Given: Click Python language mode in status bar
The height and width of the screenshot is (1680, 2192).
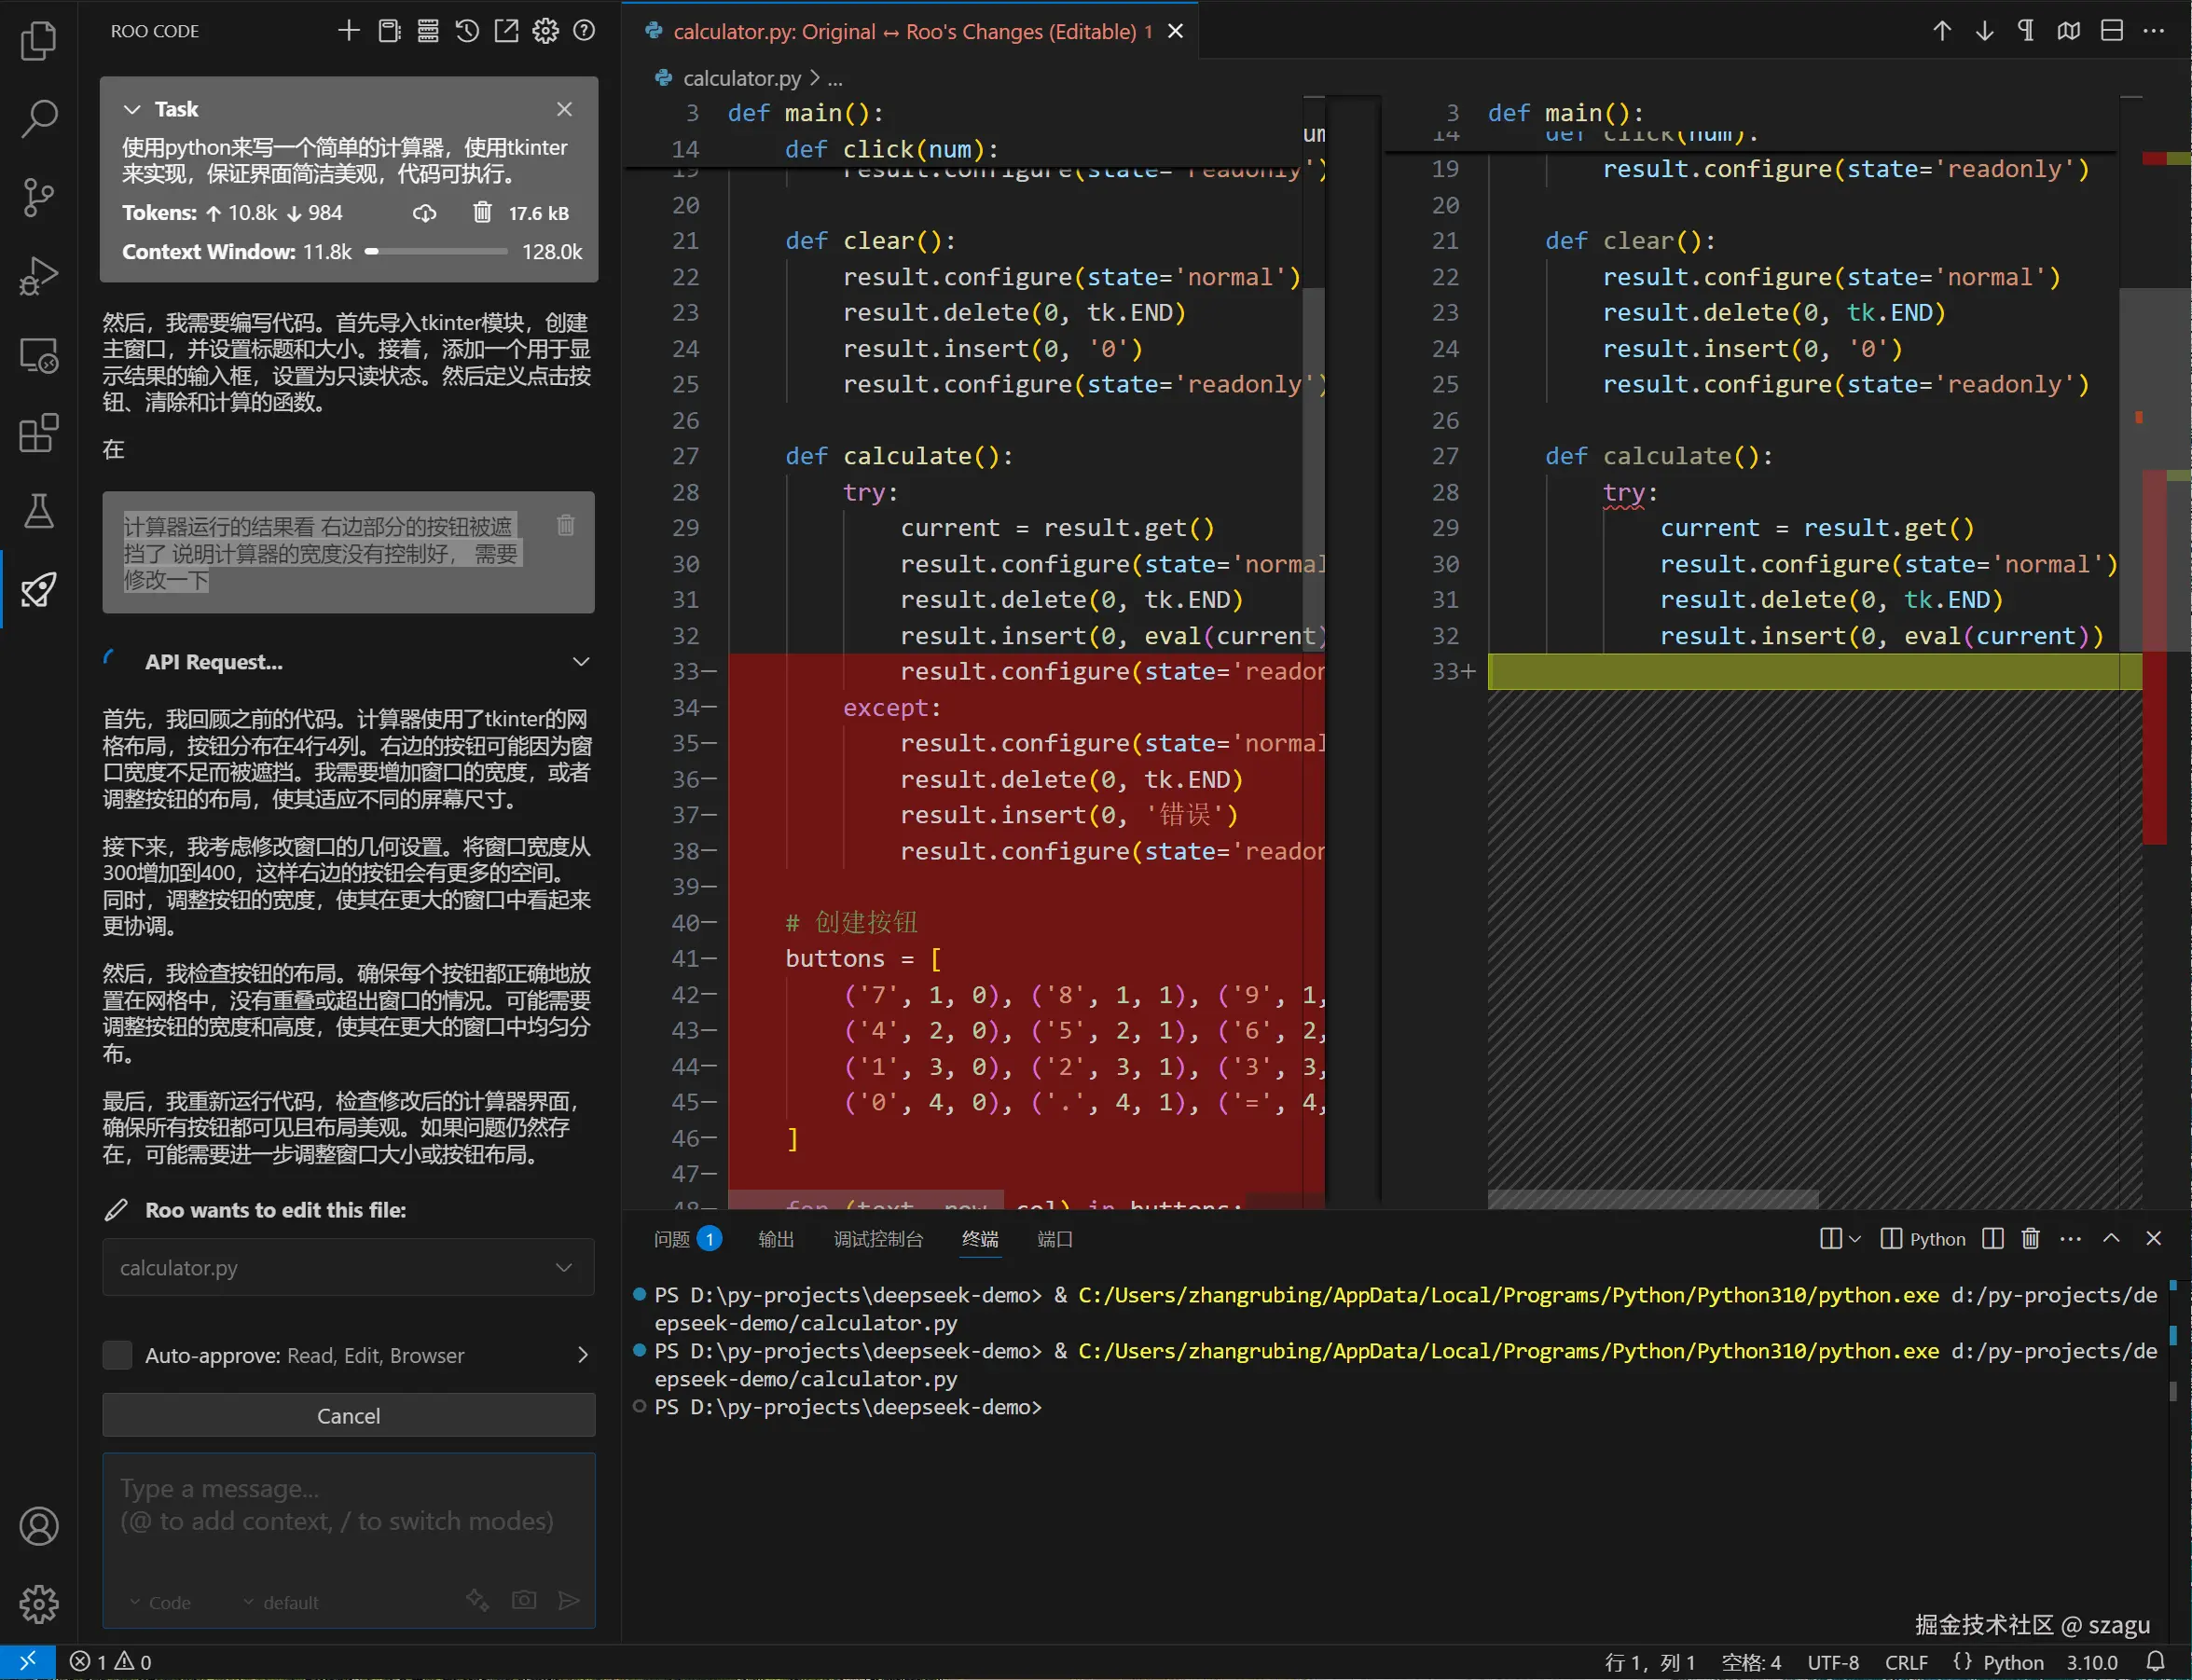Looking at the screenshot, I should (2012, 1662).
